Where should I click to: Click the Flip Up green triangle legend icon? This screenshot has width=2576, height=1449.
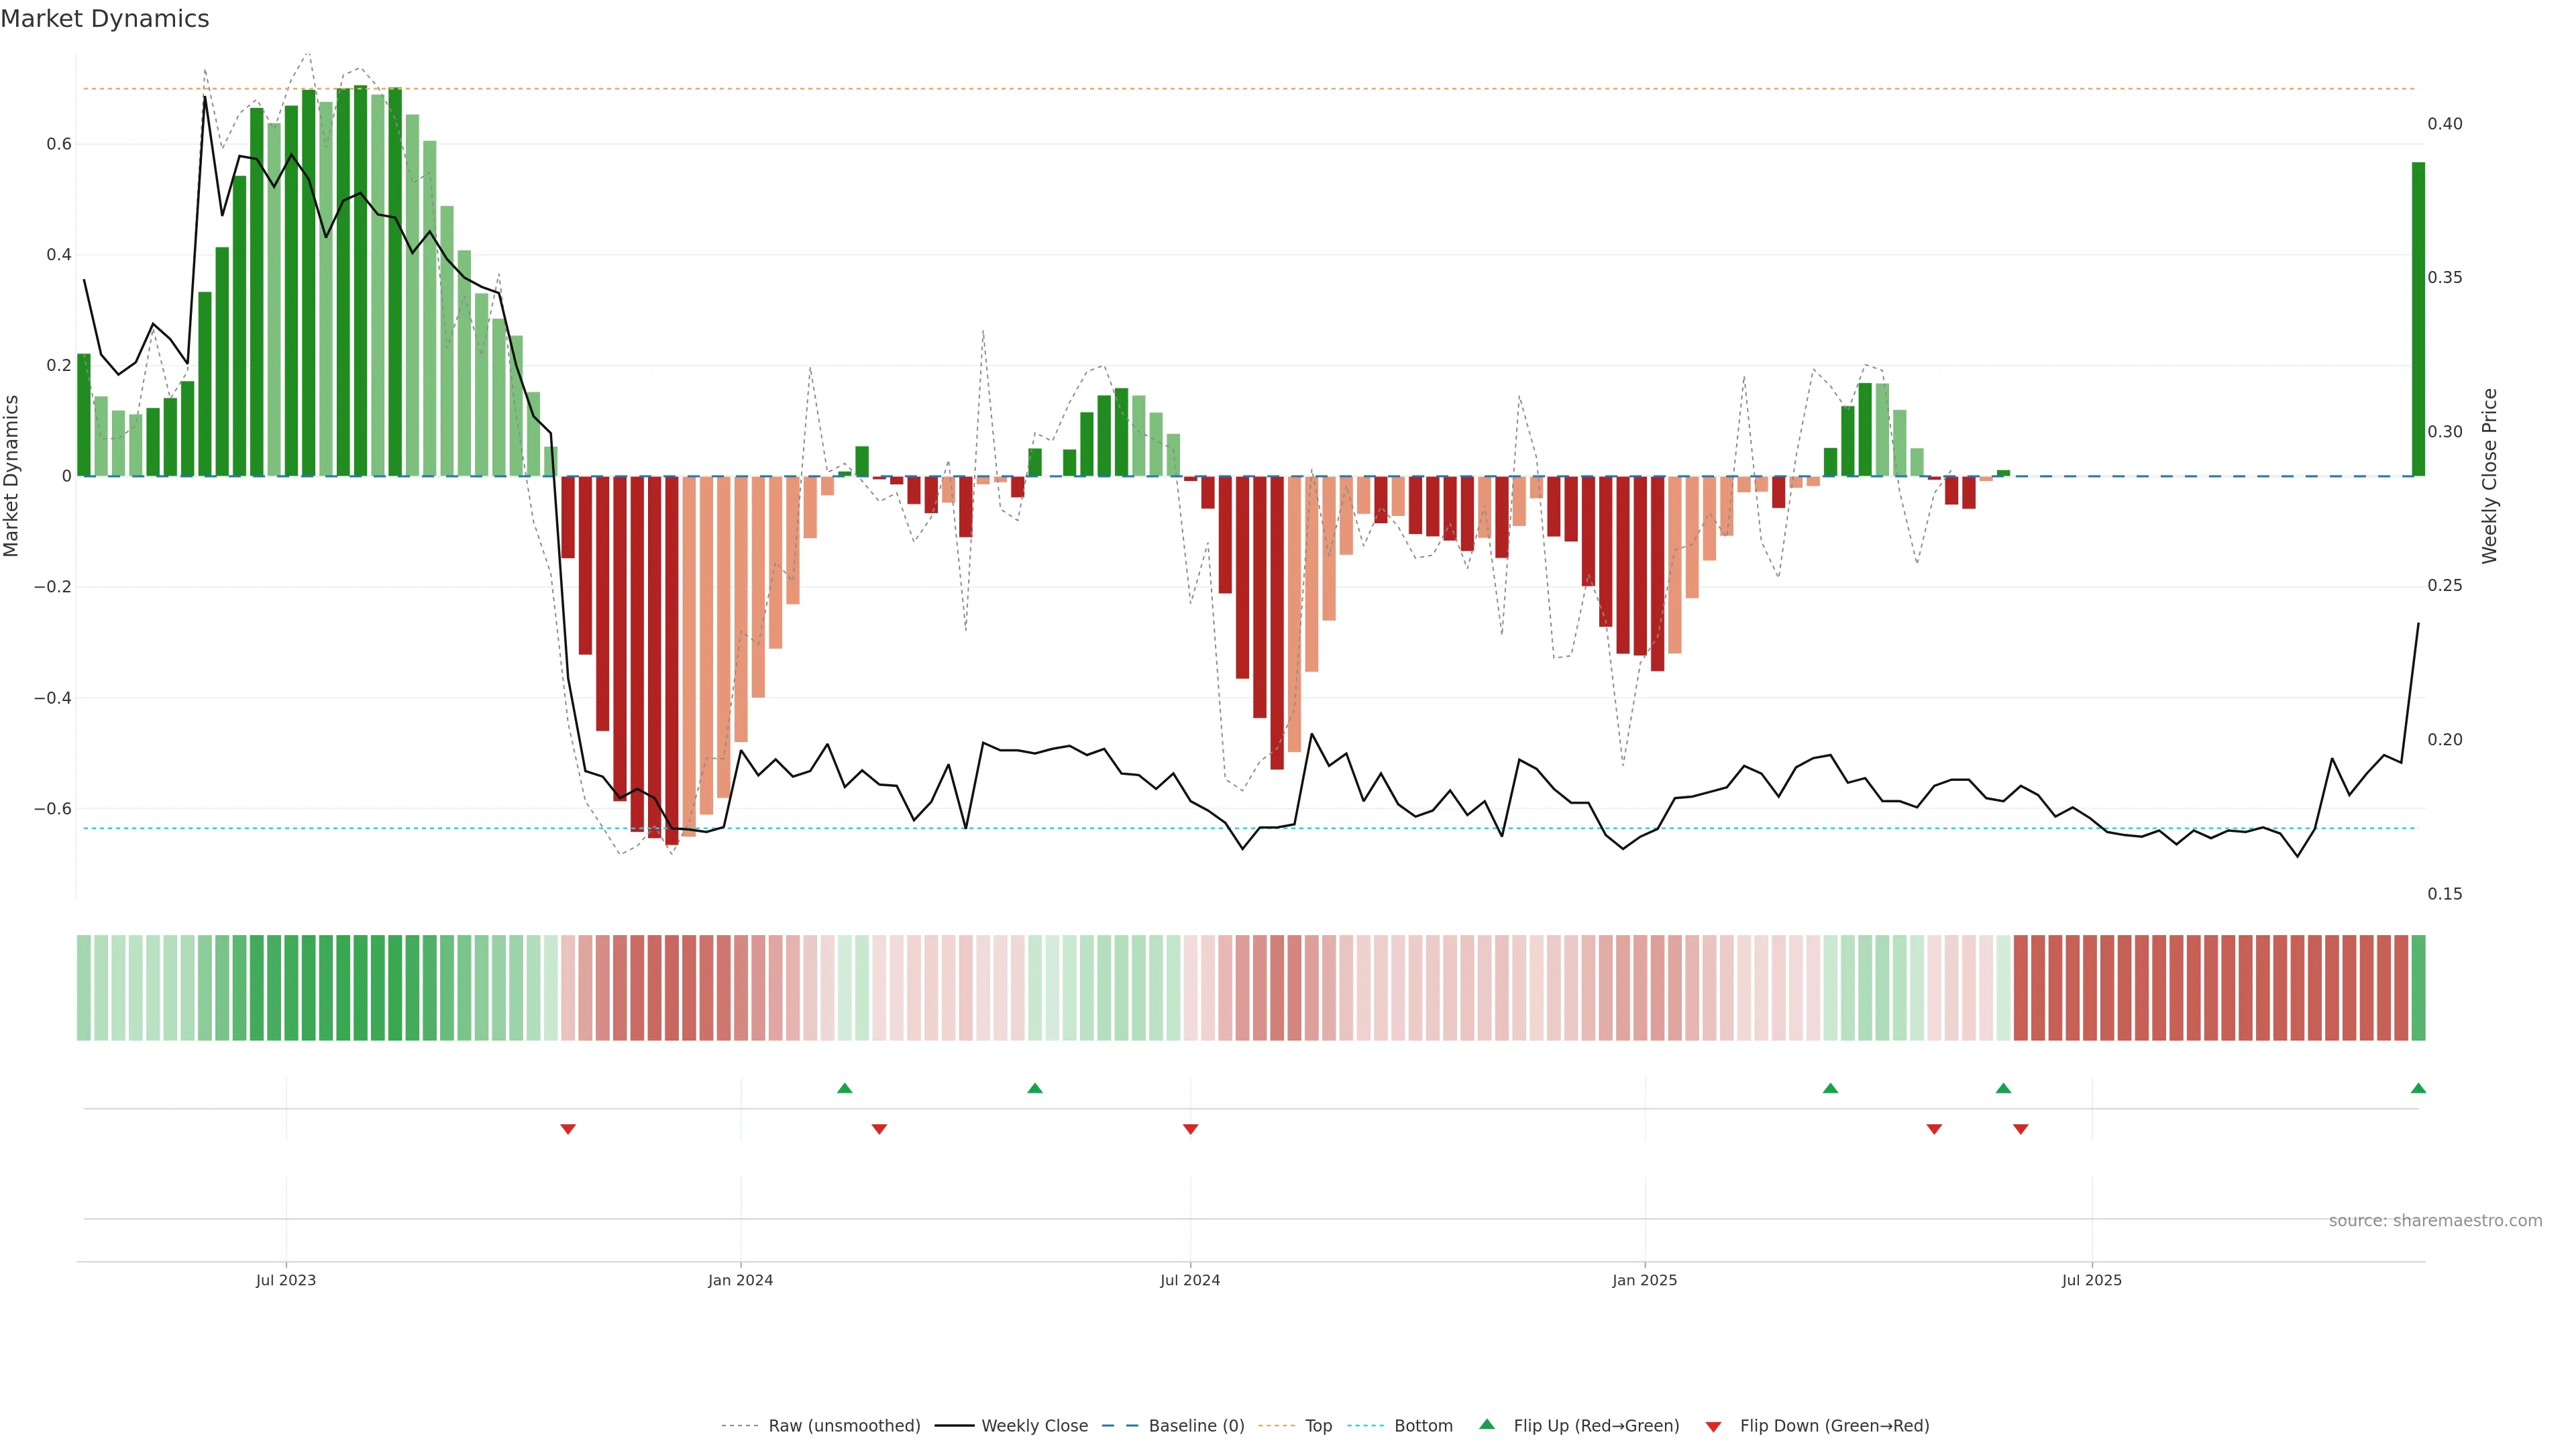coord(1487,1424)
